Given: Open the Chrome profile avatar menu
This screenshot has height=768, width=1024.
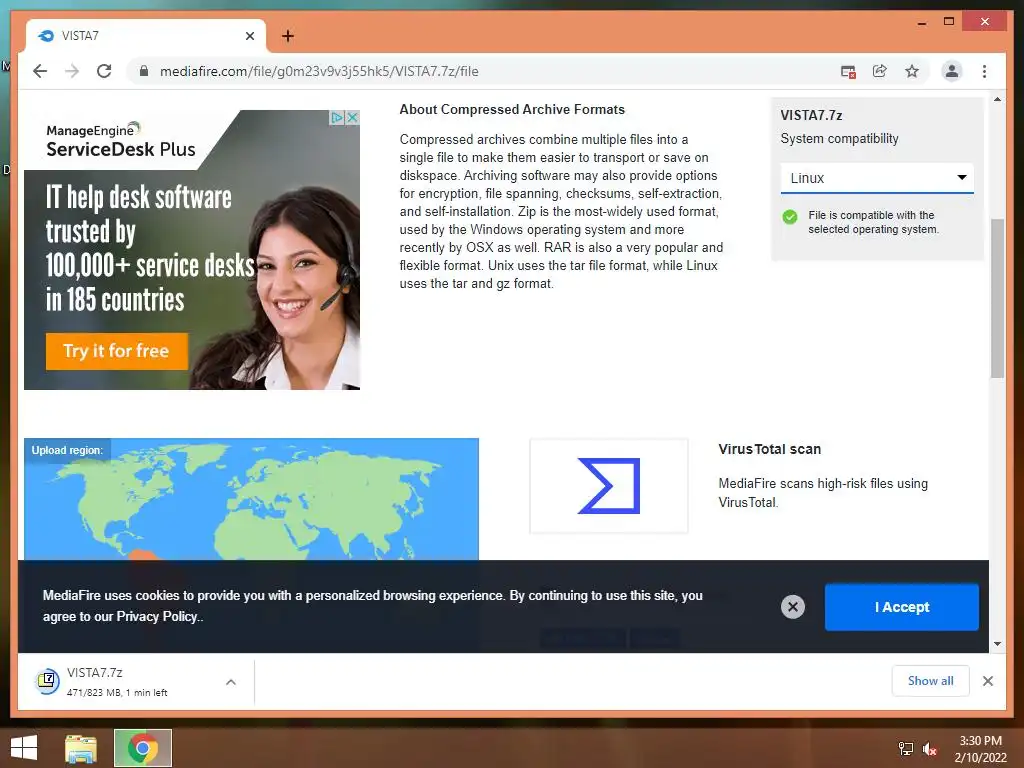Looking at the screenshot, I should (952, 71).
